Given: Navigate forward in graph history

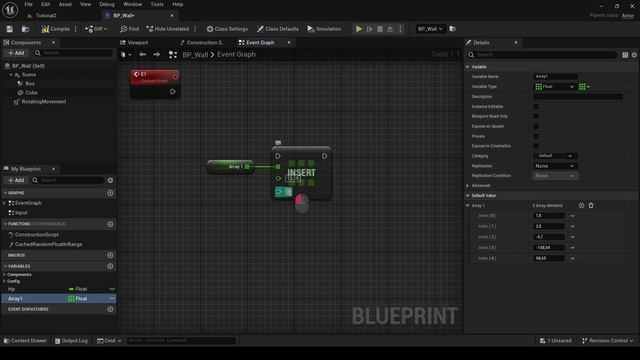Looking at the screenshot, I should pos(157,54).
